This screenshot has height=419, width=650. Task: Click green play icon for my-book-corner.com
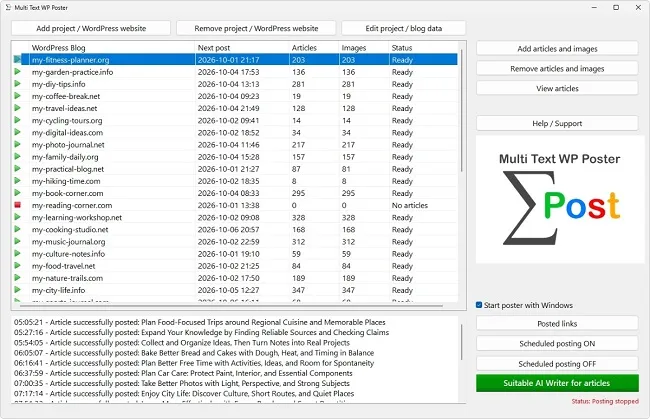[17, 193]
